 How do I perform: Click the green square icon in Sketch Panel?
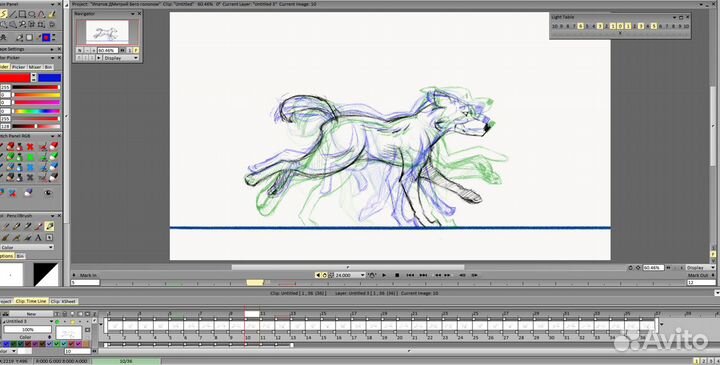(x=30, y=157)
